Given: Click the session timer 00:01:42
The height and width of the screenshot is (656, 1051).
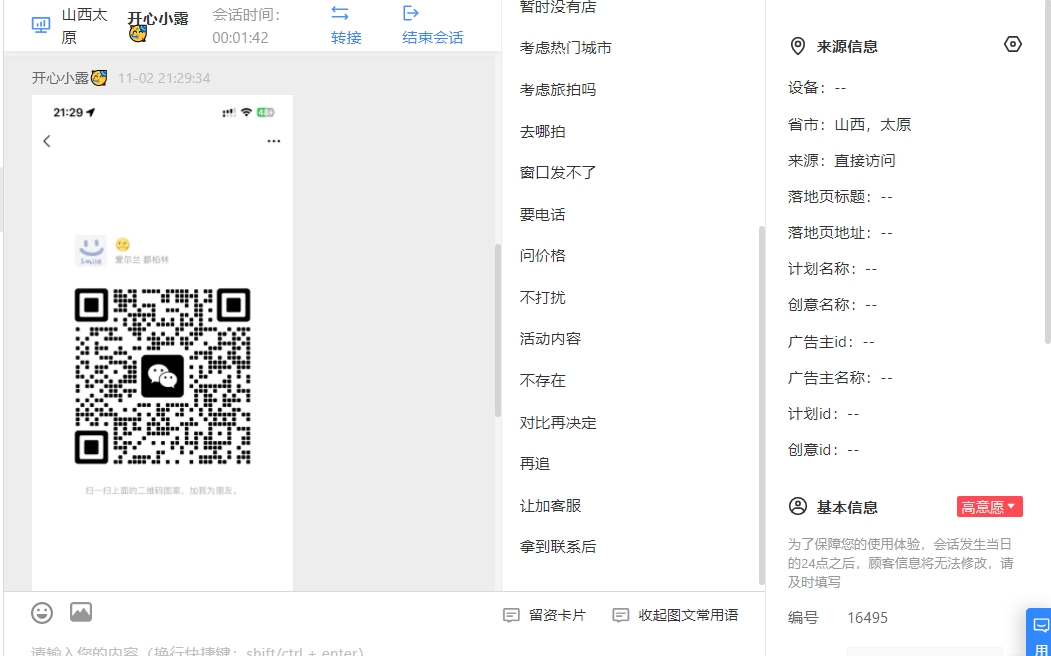Looking at the screenshot, I should [x=241, y=38].
